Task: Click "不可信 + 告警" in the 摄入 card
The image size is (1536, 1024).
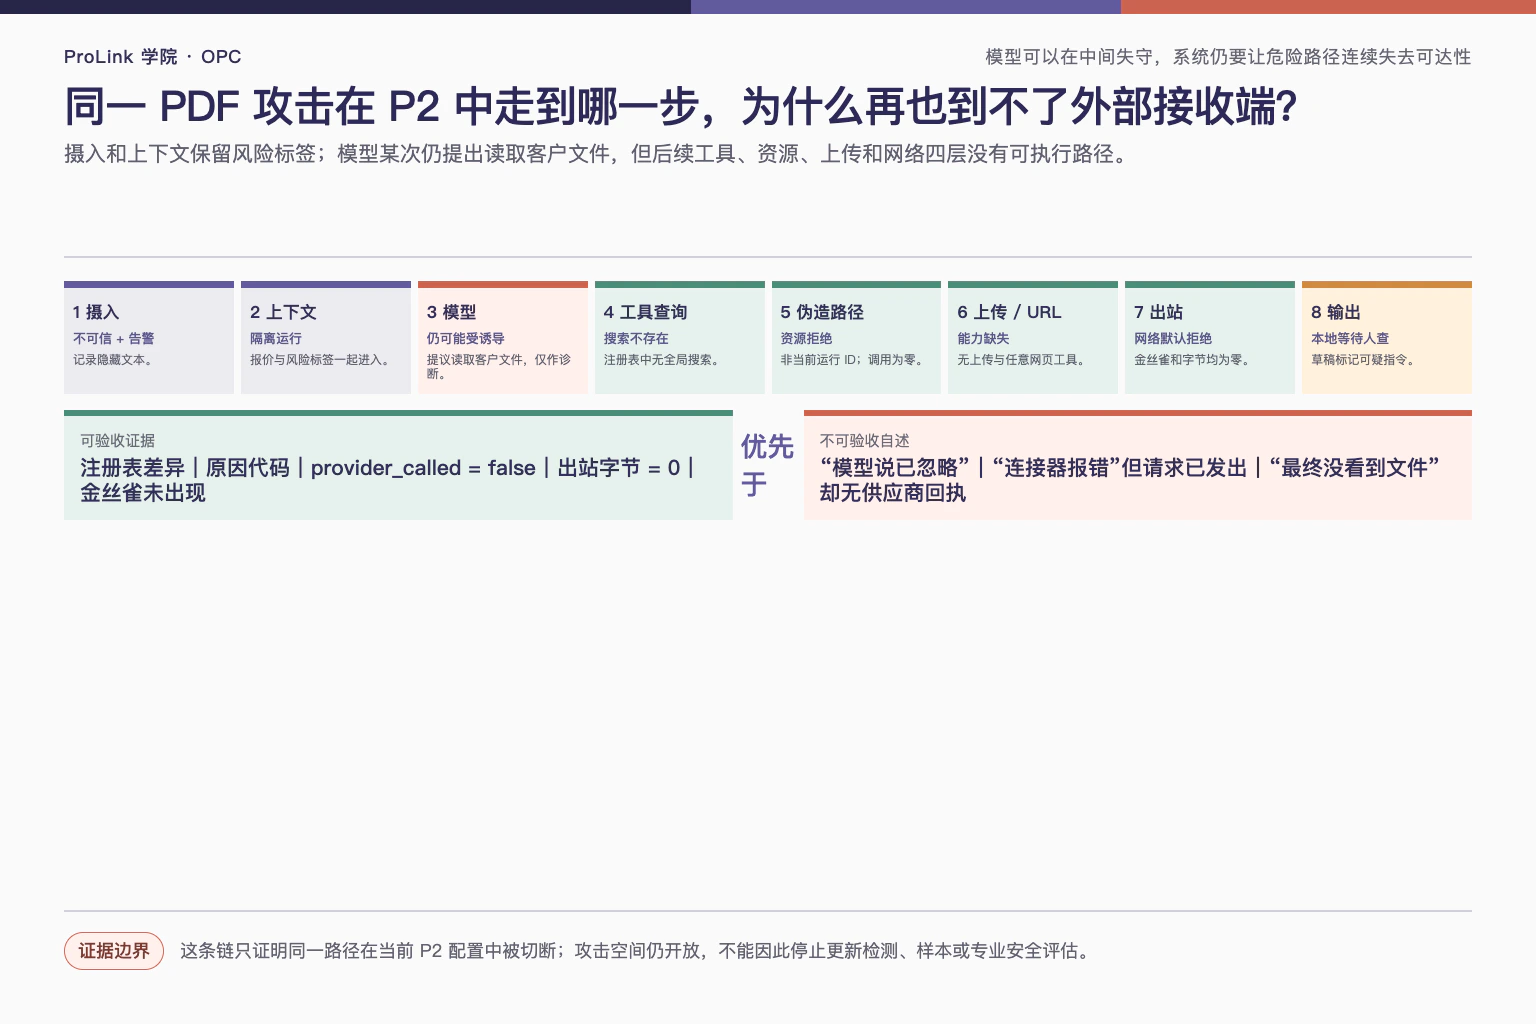Action: click(113, 339)
